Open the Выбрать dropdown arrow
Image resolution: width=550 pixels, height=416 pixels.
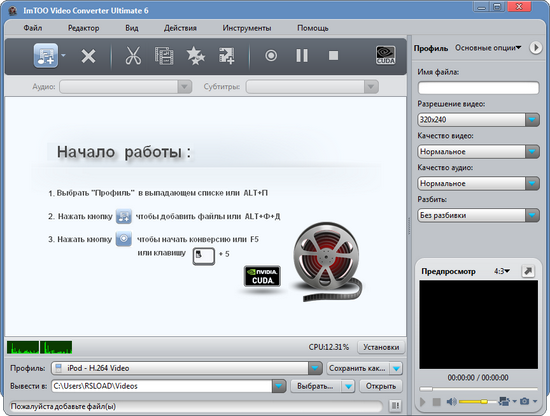tap(348, 386)
